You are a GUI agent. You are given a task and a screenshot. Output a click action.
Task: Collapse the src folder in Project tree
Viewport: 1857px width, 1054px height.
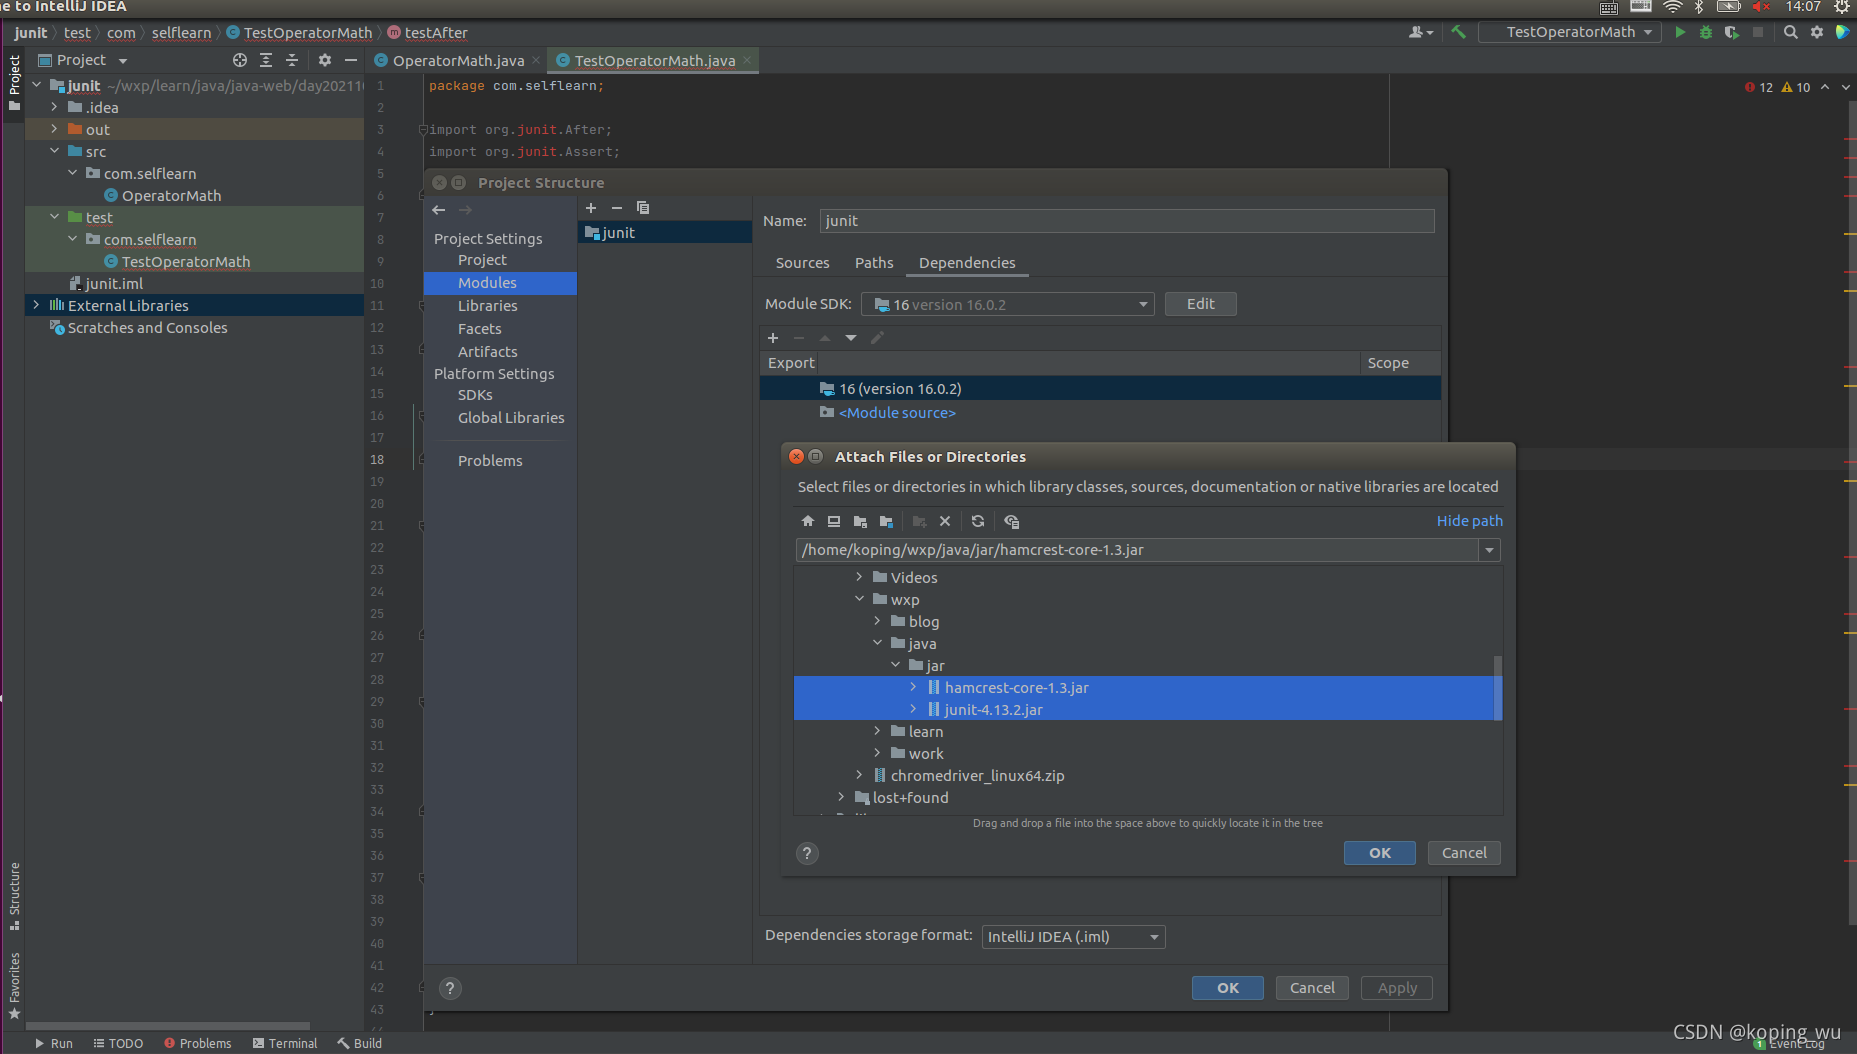[54, 151]
